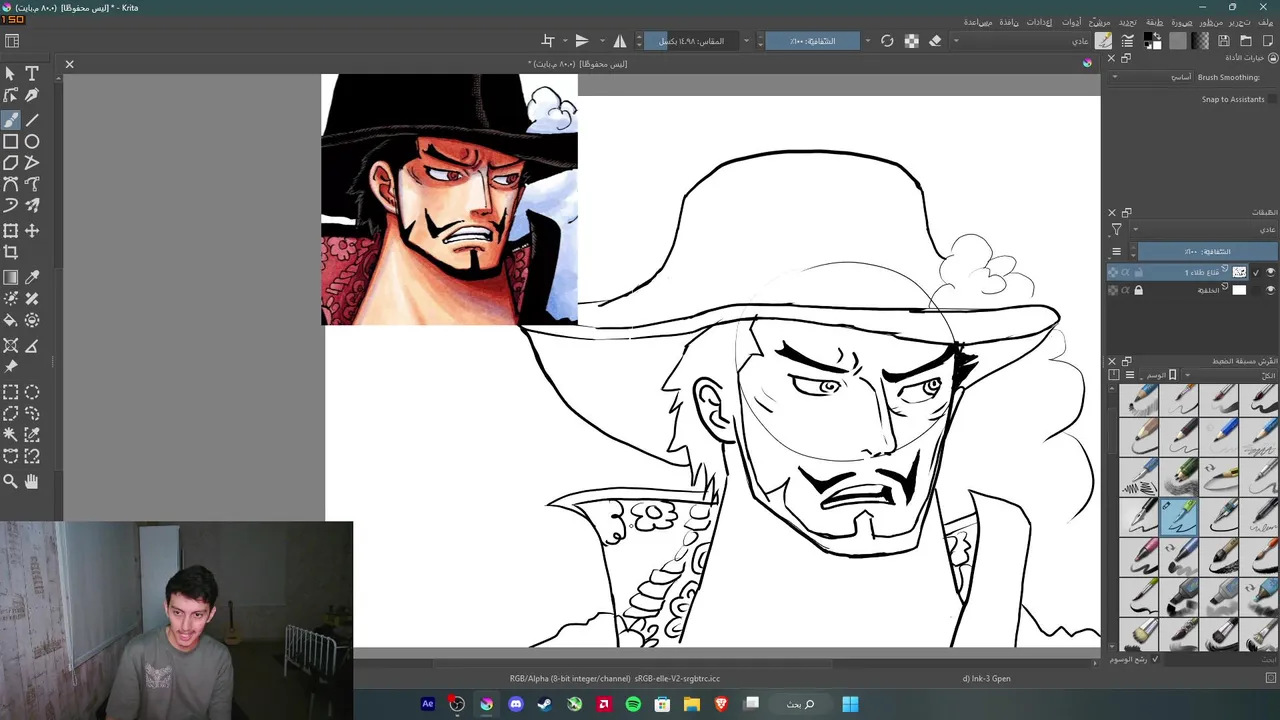Screen dimensions: 1280x720
Task: Adjust the toolbar brush opacity slider
Action: point(812,41)
